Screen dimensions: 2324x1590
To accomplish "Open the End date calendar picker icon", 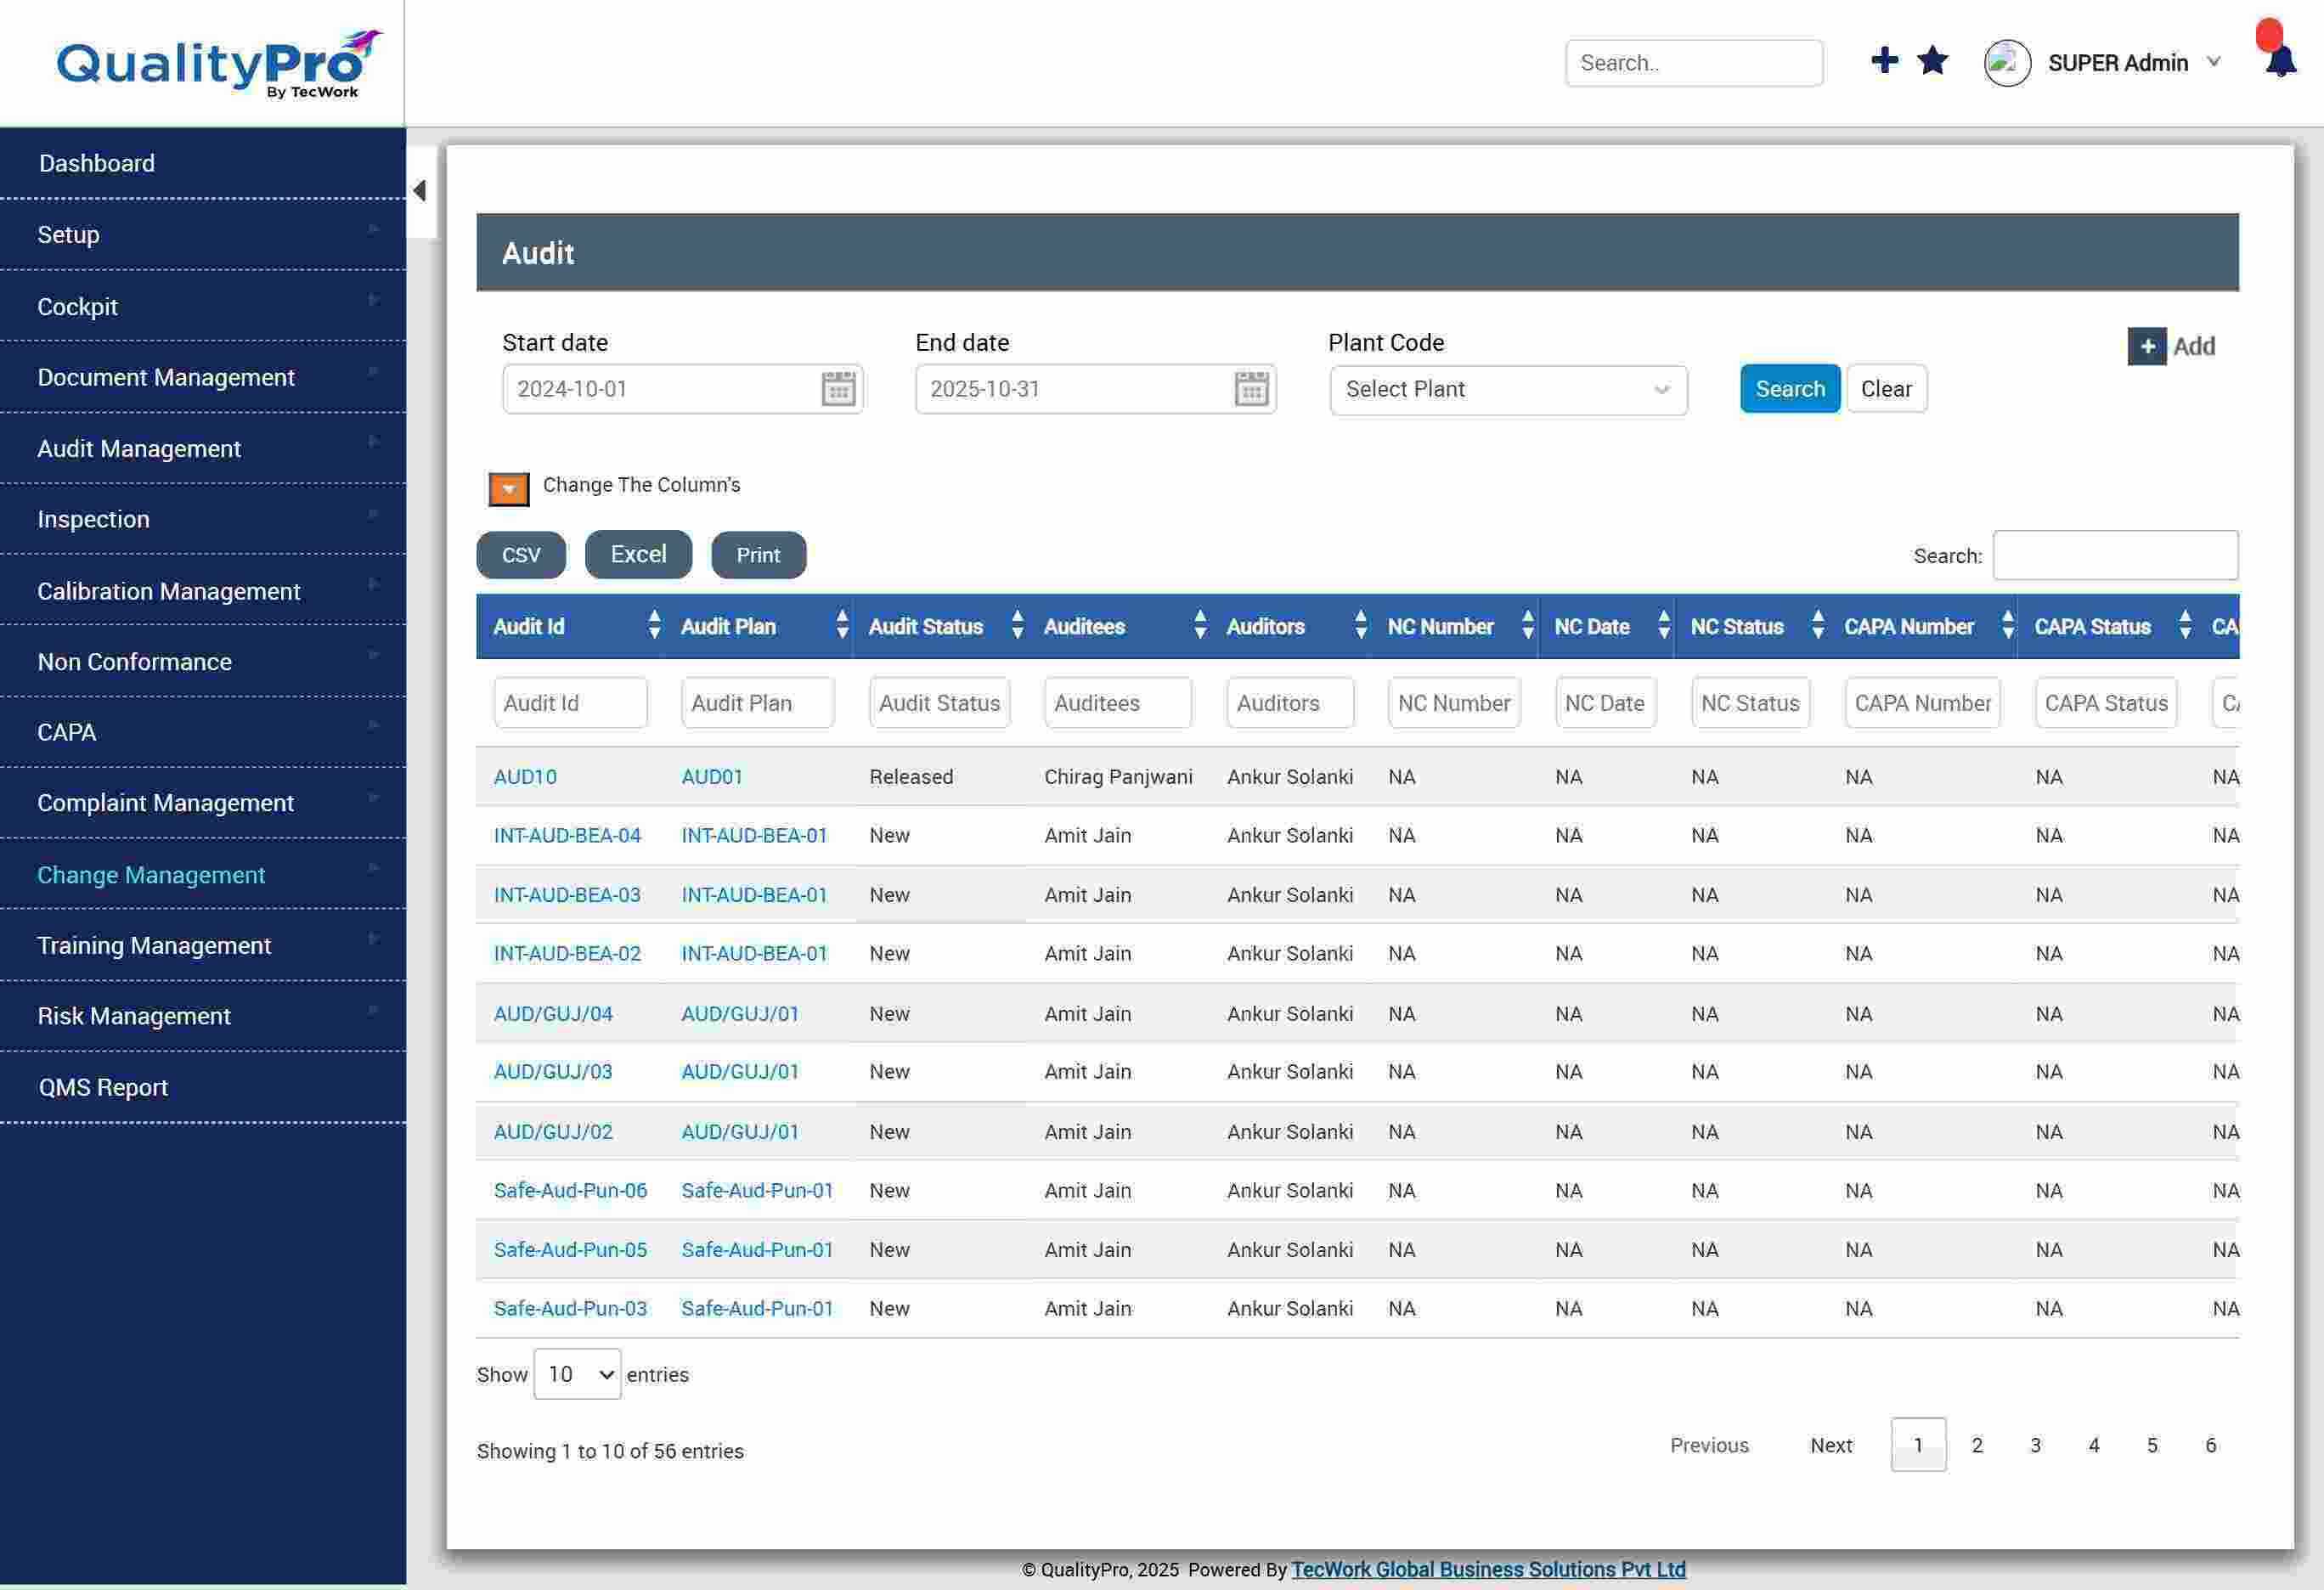I will click(x=1251, y=389).
